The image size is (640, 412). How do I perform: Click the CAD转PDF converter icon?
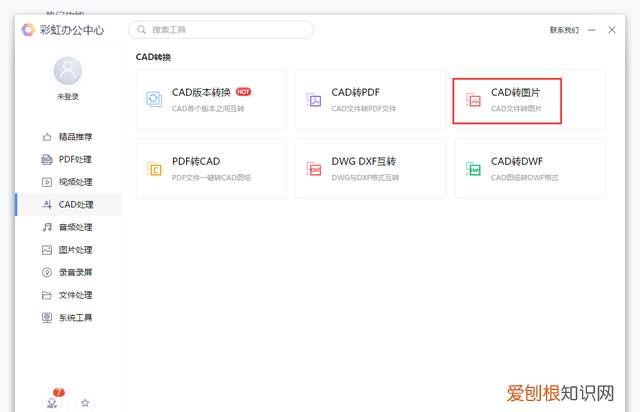coord(314,100)
